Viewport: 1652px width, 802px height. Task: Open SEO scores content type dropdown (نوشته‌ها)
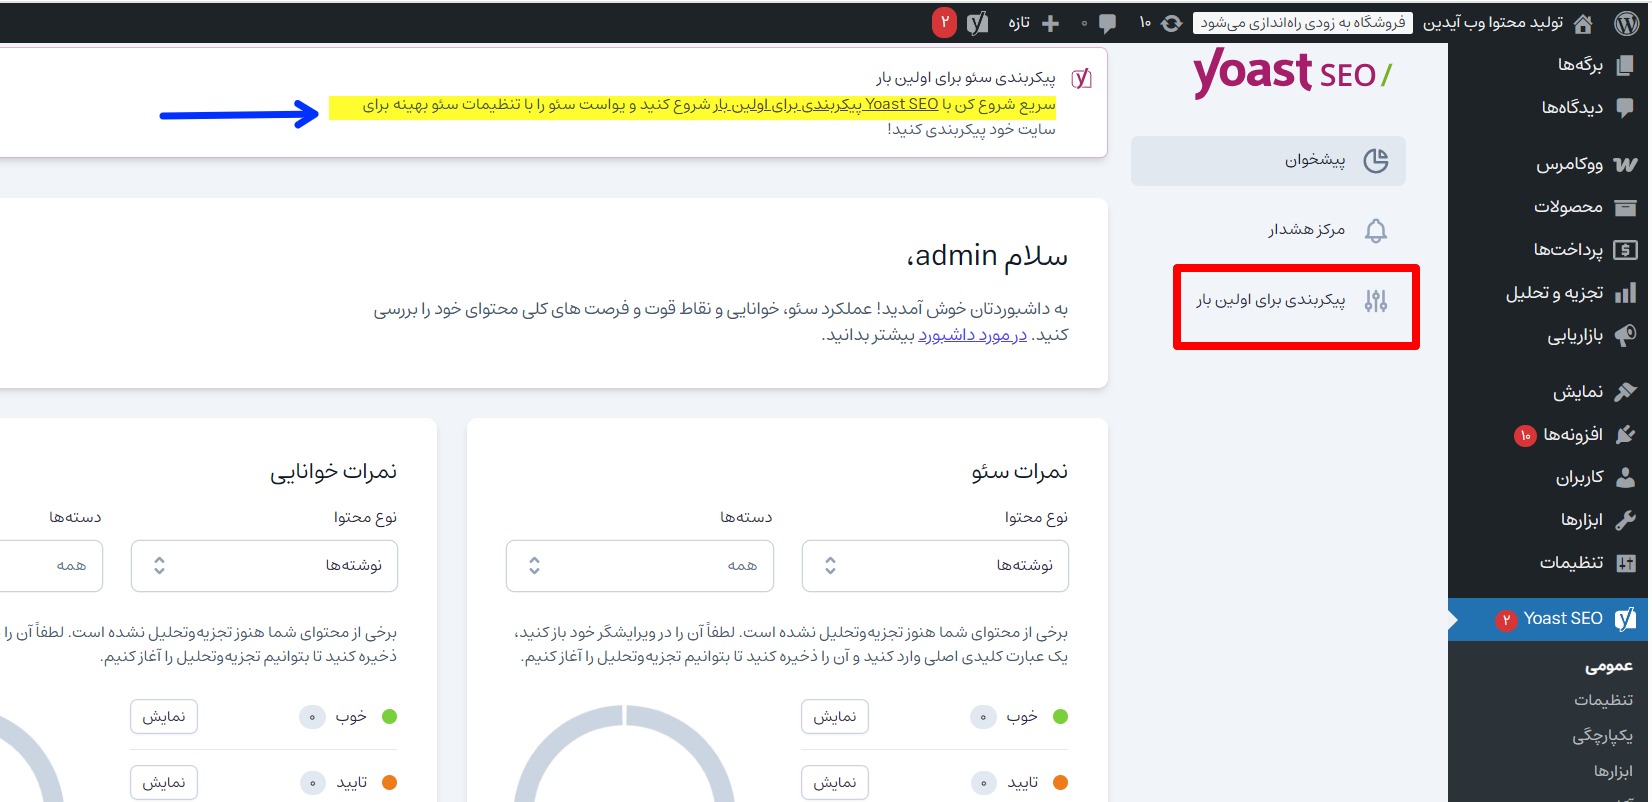[x=934, y=566]
